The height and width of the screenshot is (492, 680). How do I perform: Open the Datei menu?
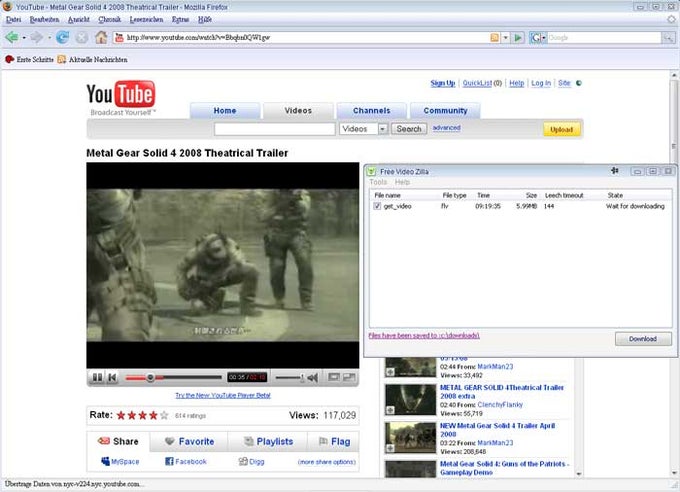coord(14,20)
